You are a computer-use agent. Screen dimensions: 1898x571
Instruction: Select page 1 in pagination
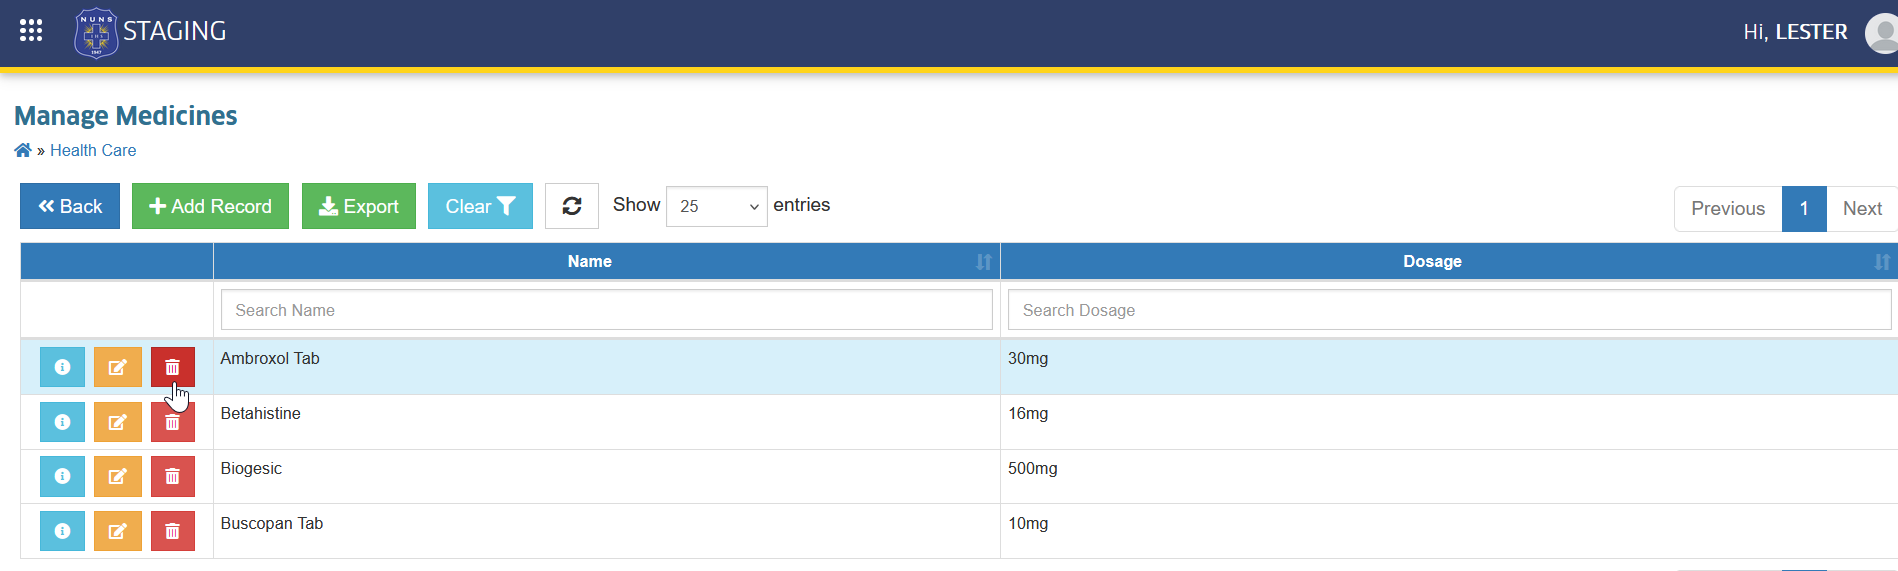pos(1804,209)
